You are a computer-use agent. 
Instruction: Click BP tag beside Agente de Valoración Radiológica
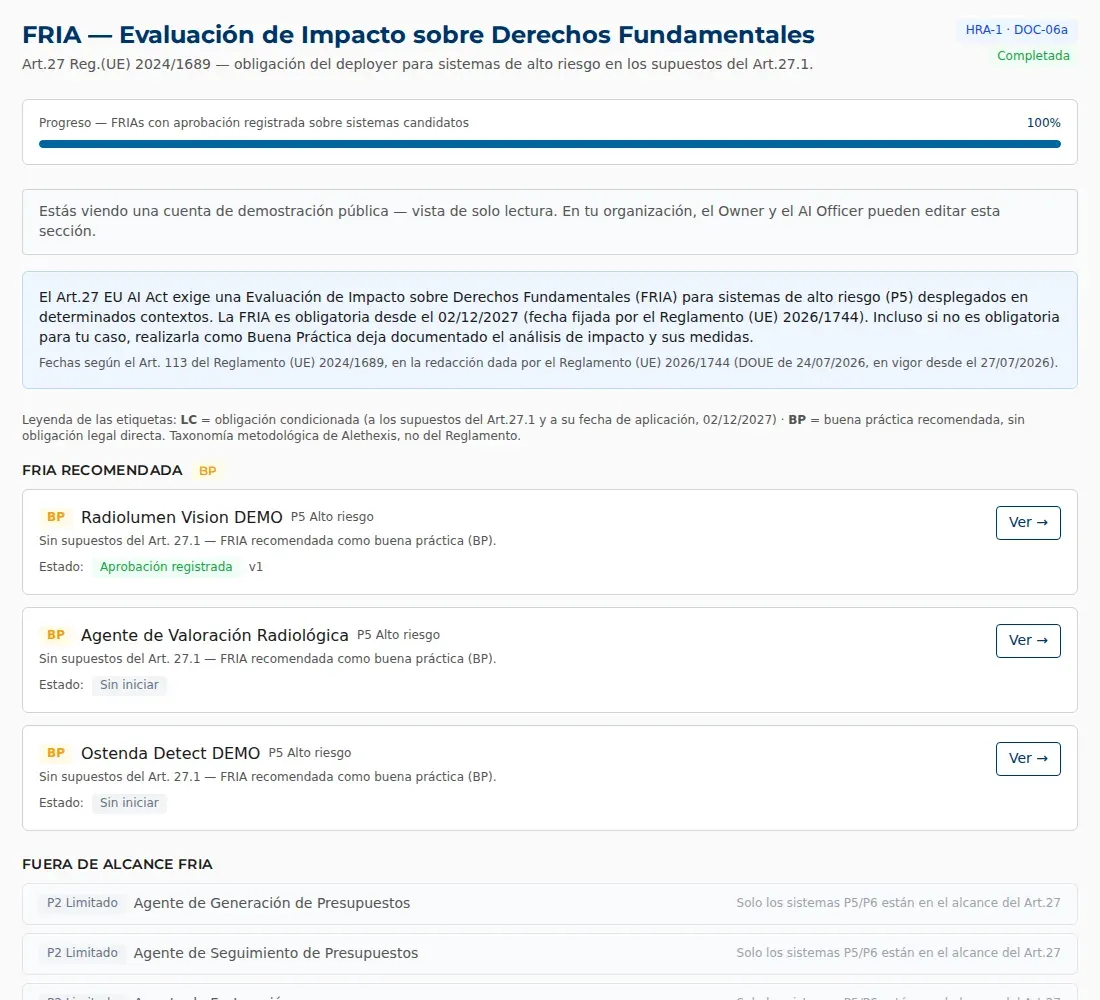point(55,635)
